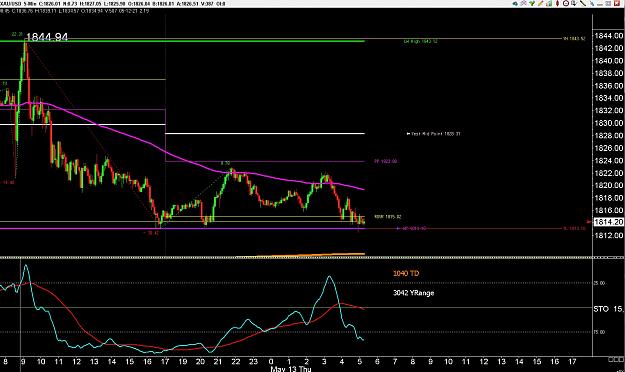Click the 1828.00 price axis label
Viewport: 625px width, 372px height.
(x=609, y=135)
